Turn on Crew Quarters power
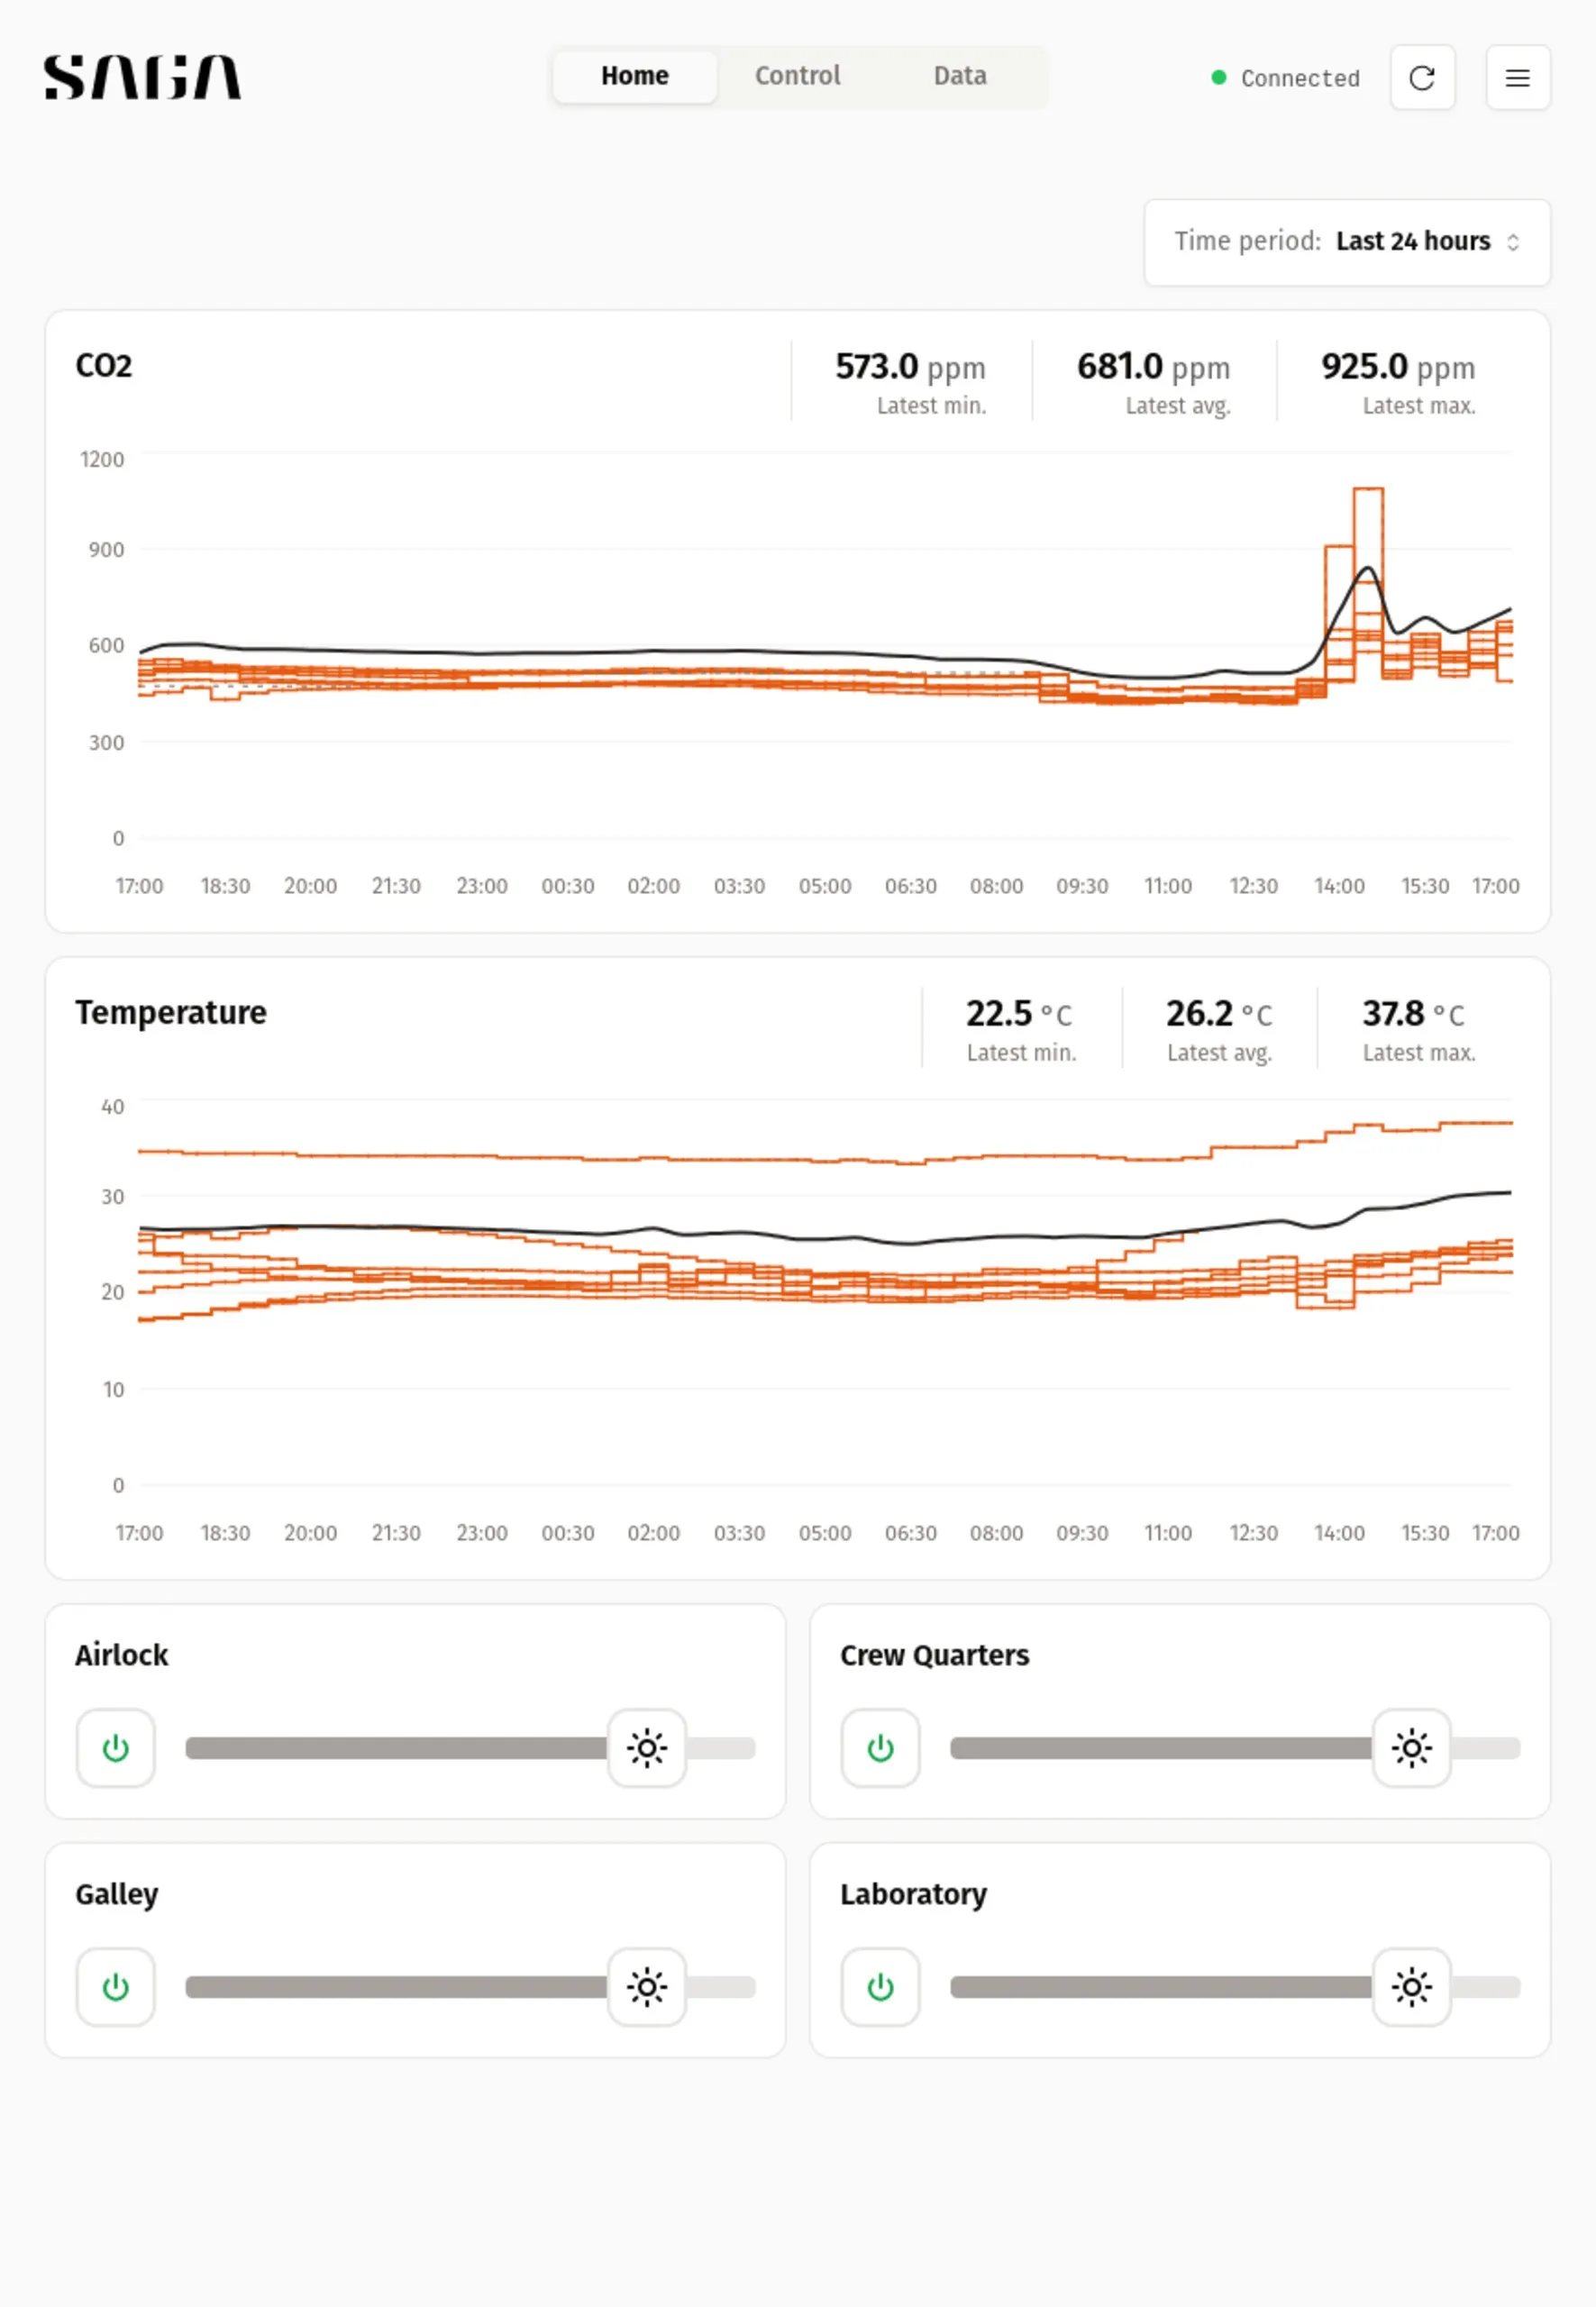Screen dimensions: 1596x2307 pos(879,1748)
